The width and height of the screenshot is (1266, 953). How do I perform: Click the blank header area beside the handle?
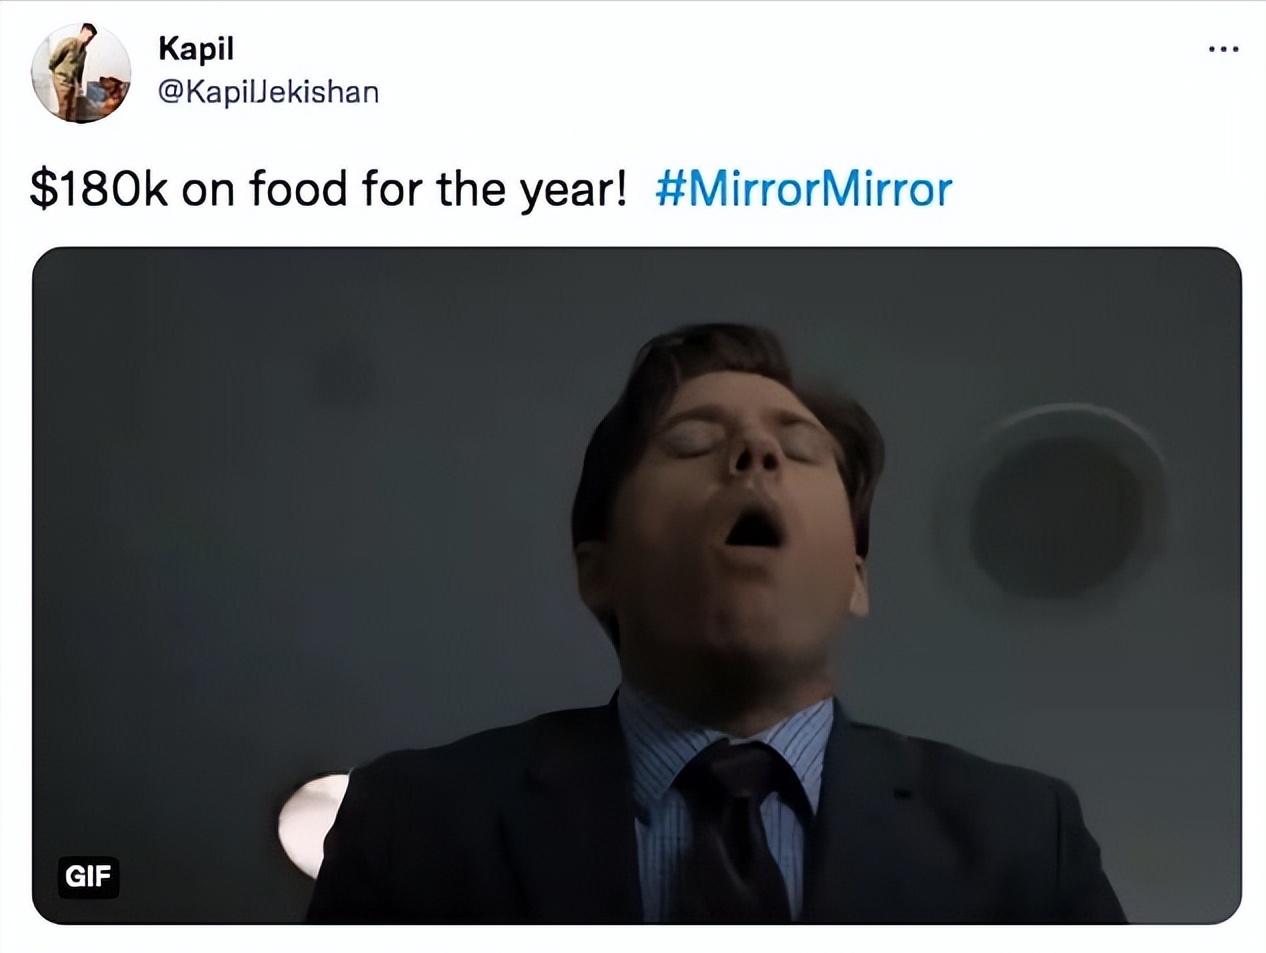[x=750, y=70]
